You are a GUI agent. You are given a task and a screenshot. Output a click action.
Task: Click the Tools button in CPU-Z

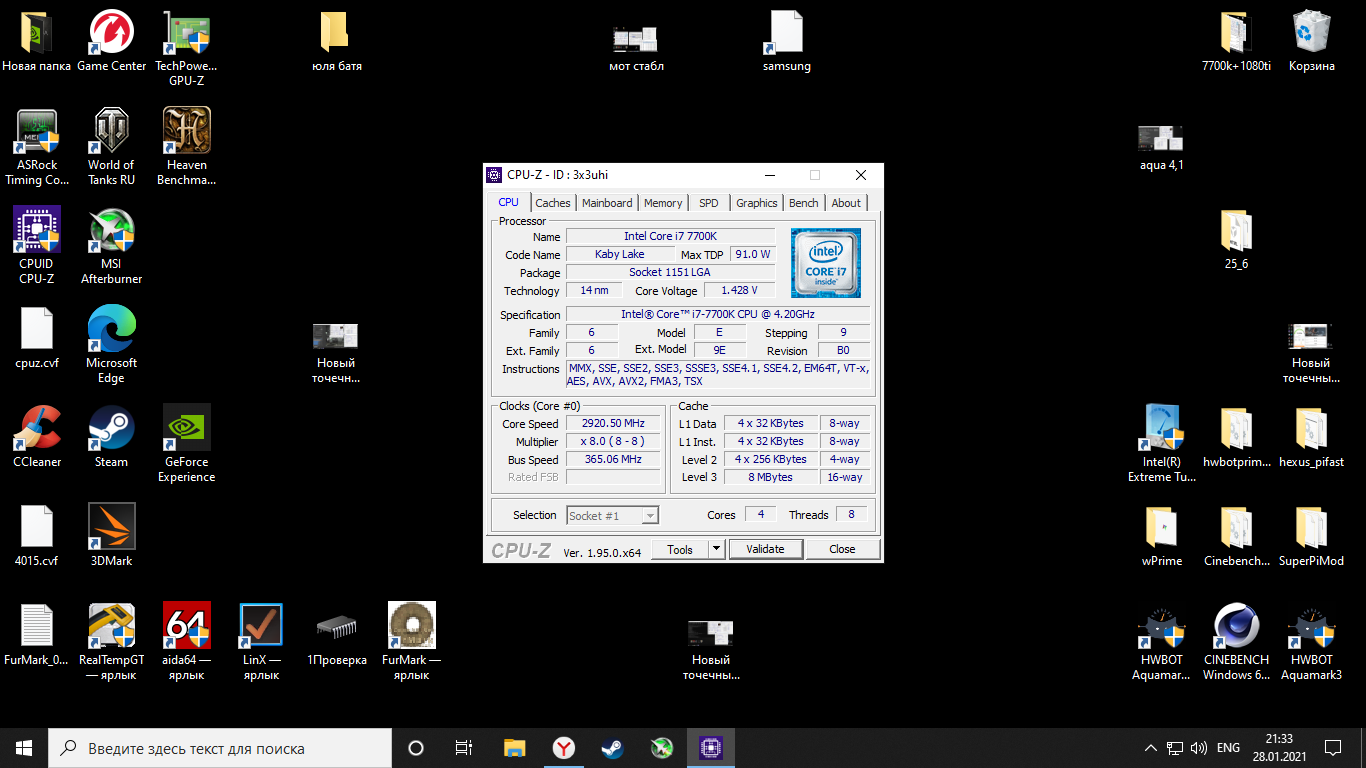[680, 549]
